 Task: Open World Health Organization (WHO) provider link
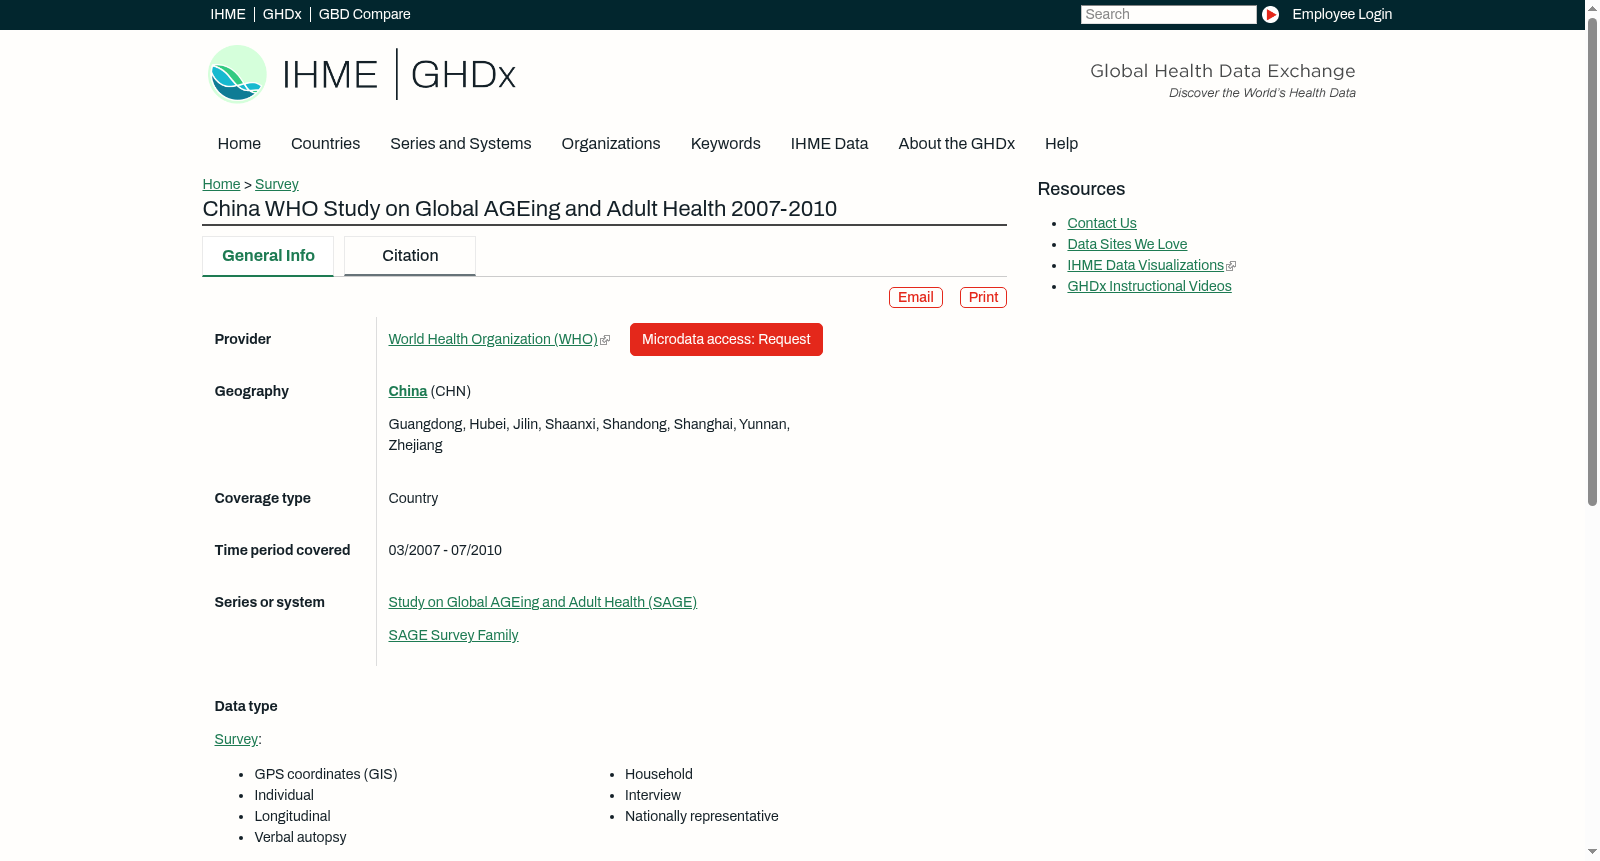(493, 339)
